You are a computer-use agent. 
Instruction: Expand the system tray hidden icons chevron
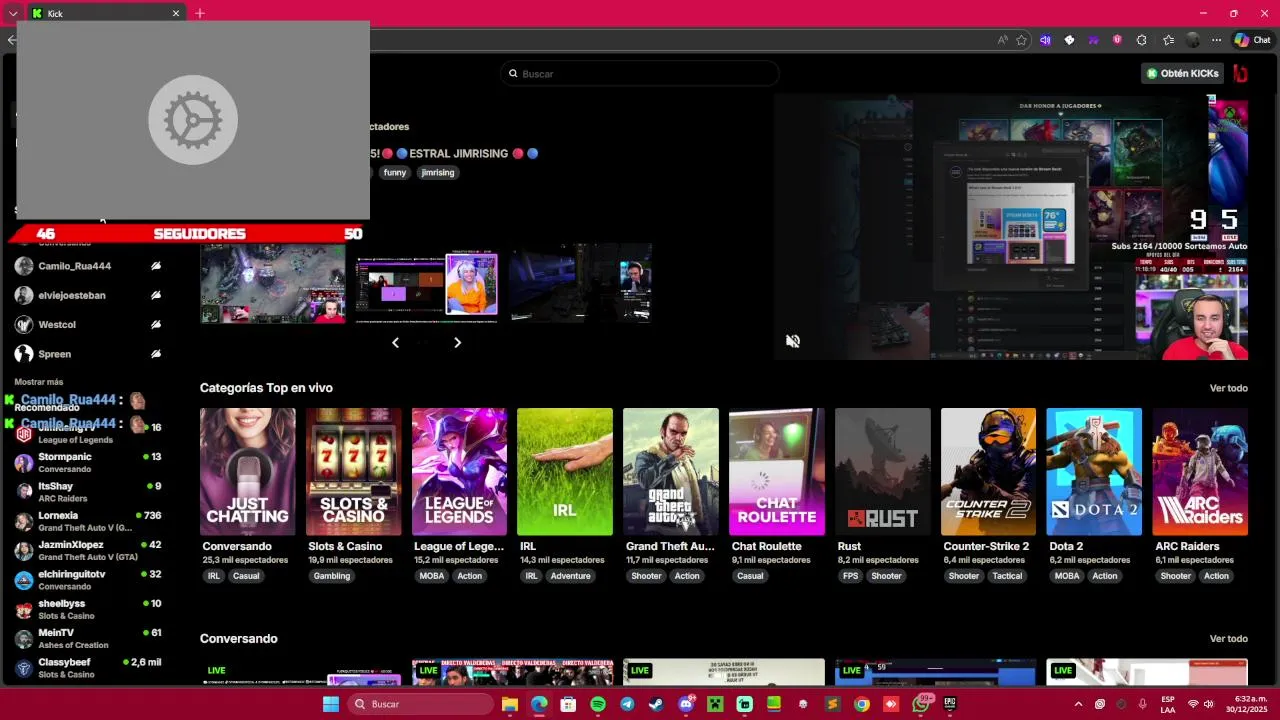coord(1078,704)
